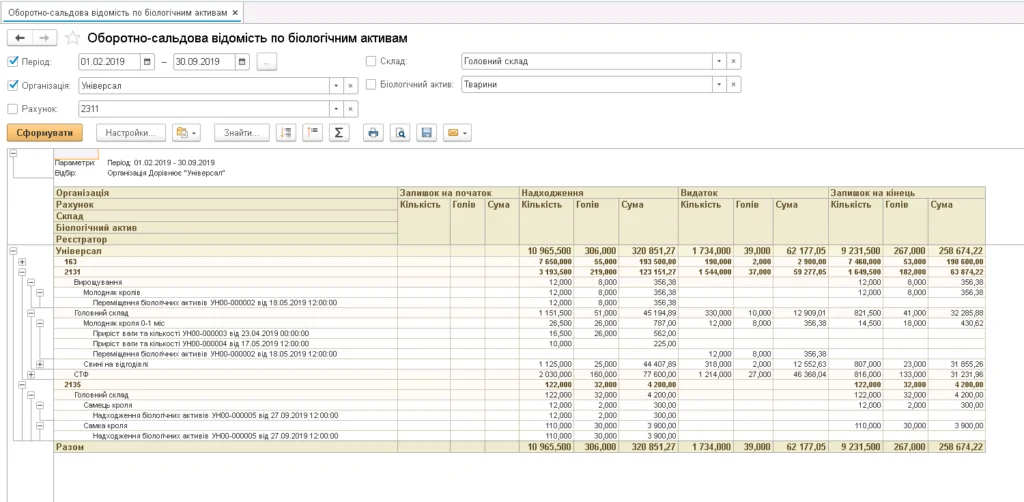Image resolution: width=1024 pixels, height=502 pixels.
Task: Save the report with the floppy disk icon
Action: [x=426, y=133]
